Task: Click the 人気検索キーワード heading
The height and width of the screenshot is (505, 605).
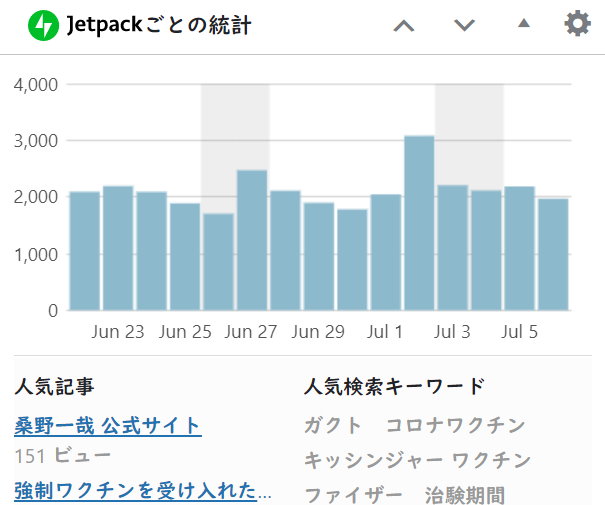Action: click(394, 386)
